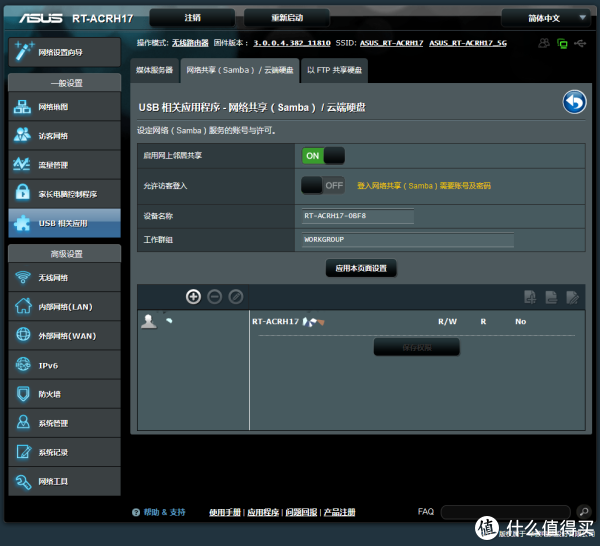Open IPv6 settings page
This screenshot has width=600, height=546.
(x=64, y=365)
